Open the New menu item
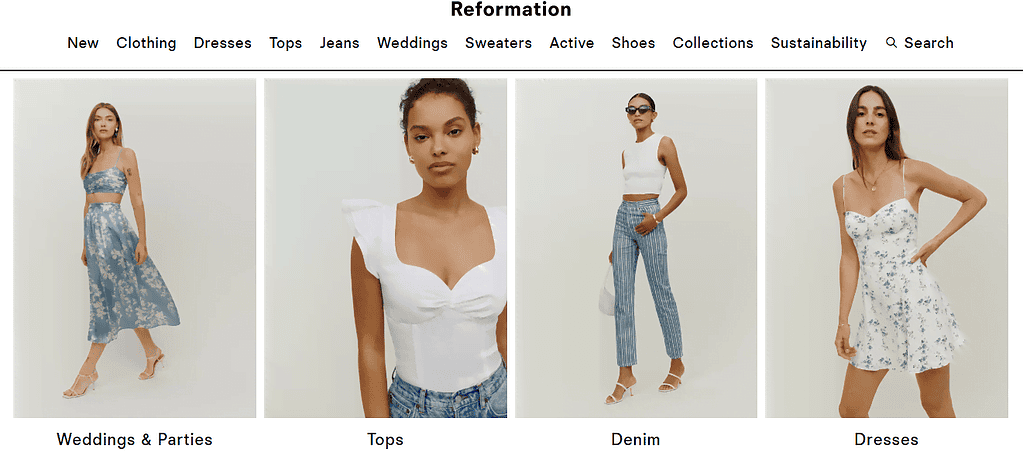Screen dimensions: 1023x456 [x=83, y=43]
